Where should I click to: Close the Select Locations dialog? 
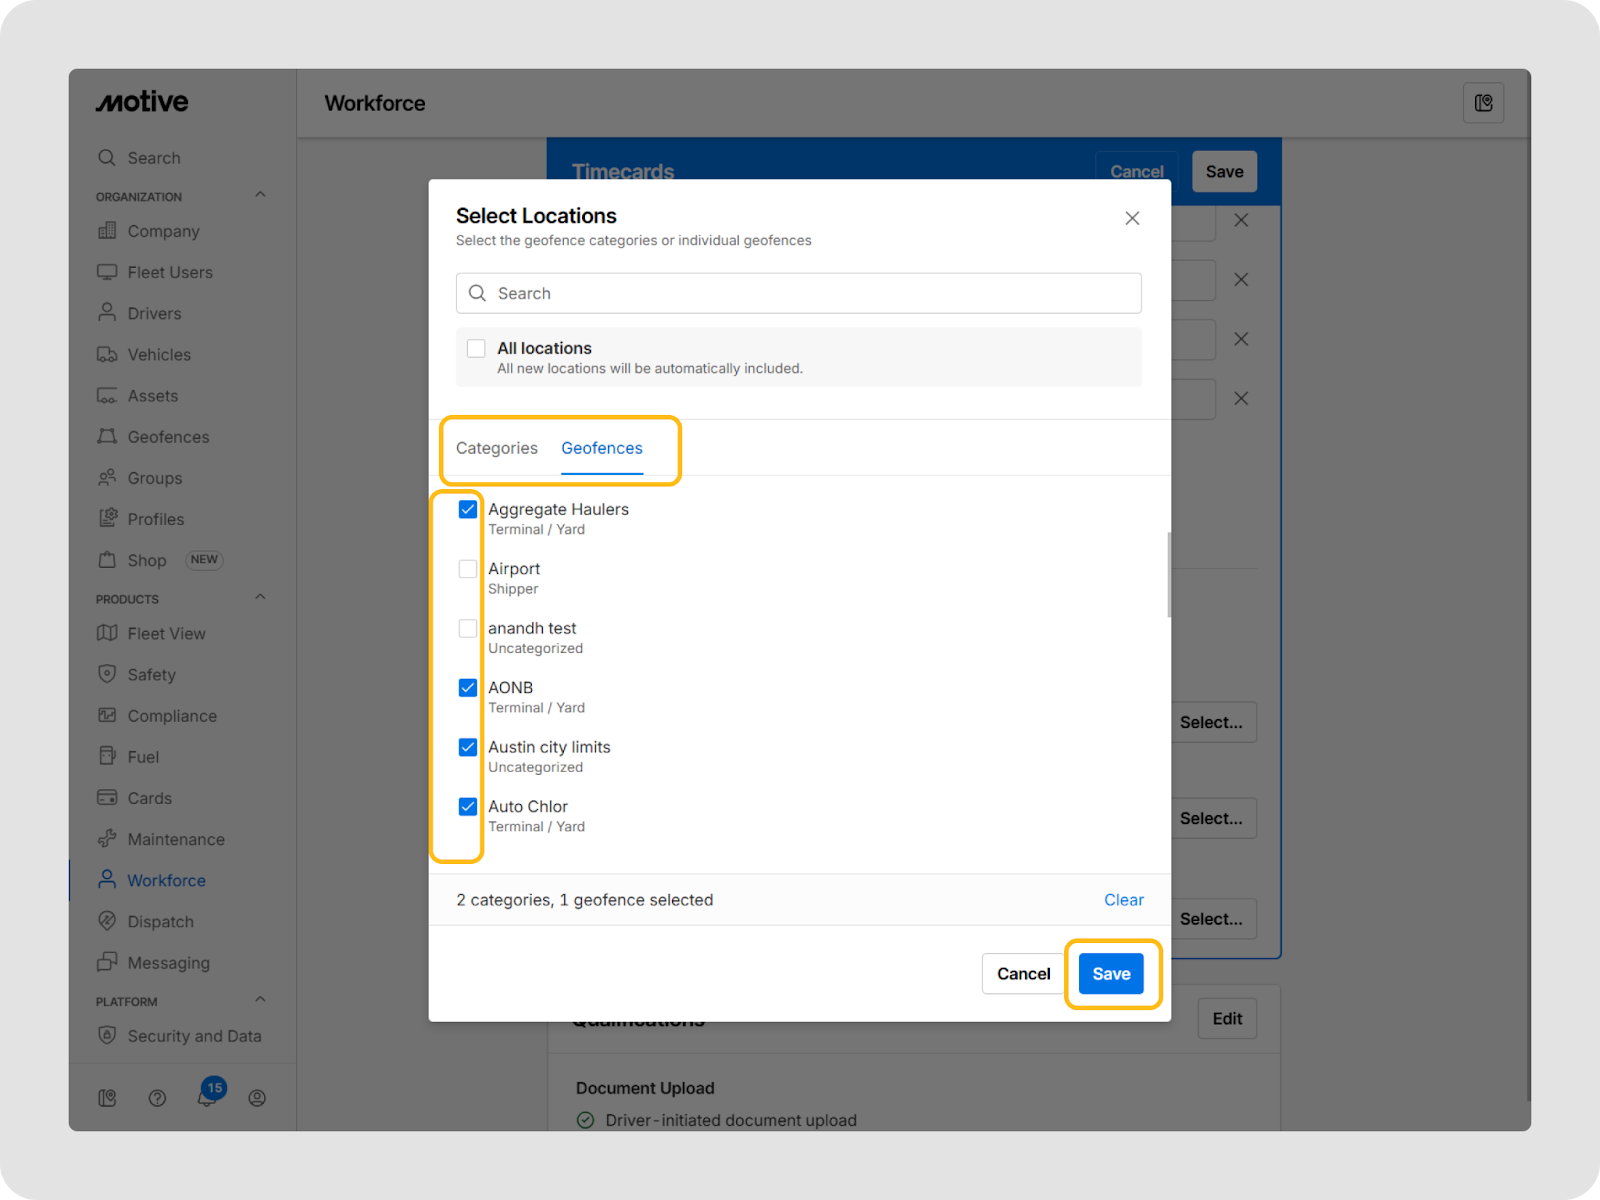(1132, 218)
